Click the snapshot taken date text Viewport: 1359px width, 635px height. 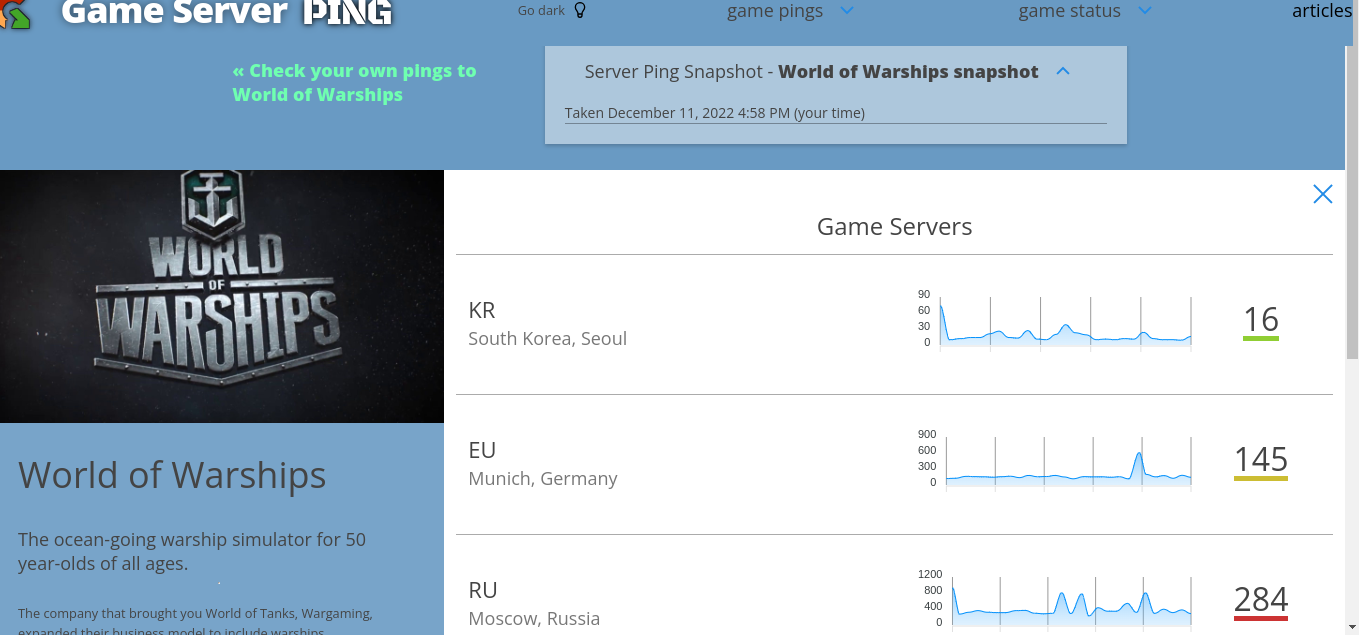click(x=715, y=113)
